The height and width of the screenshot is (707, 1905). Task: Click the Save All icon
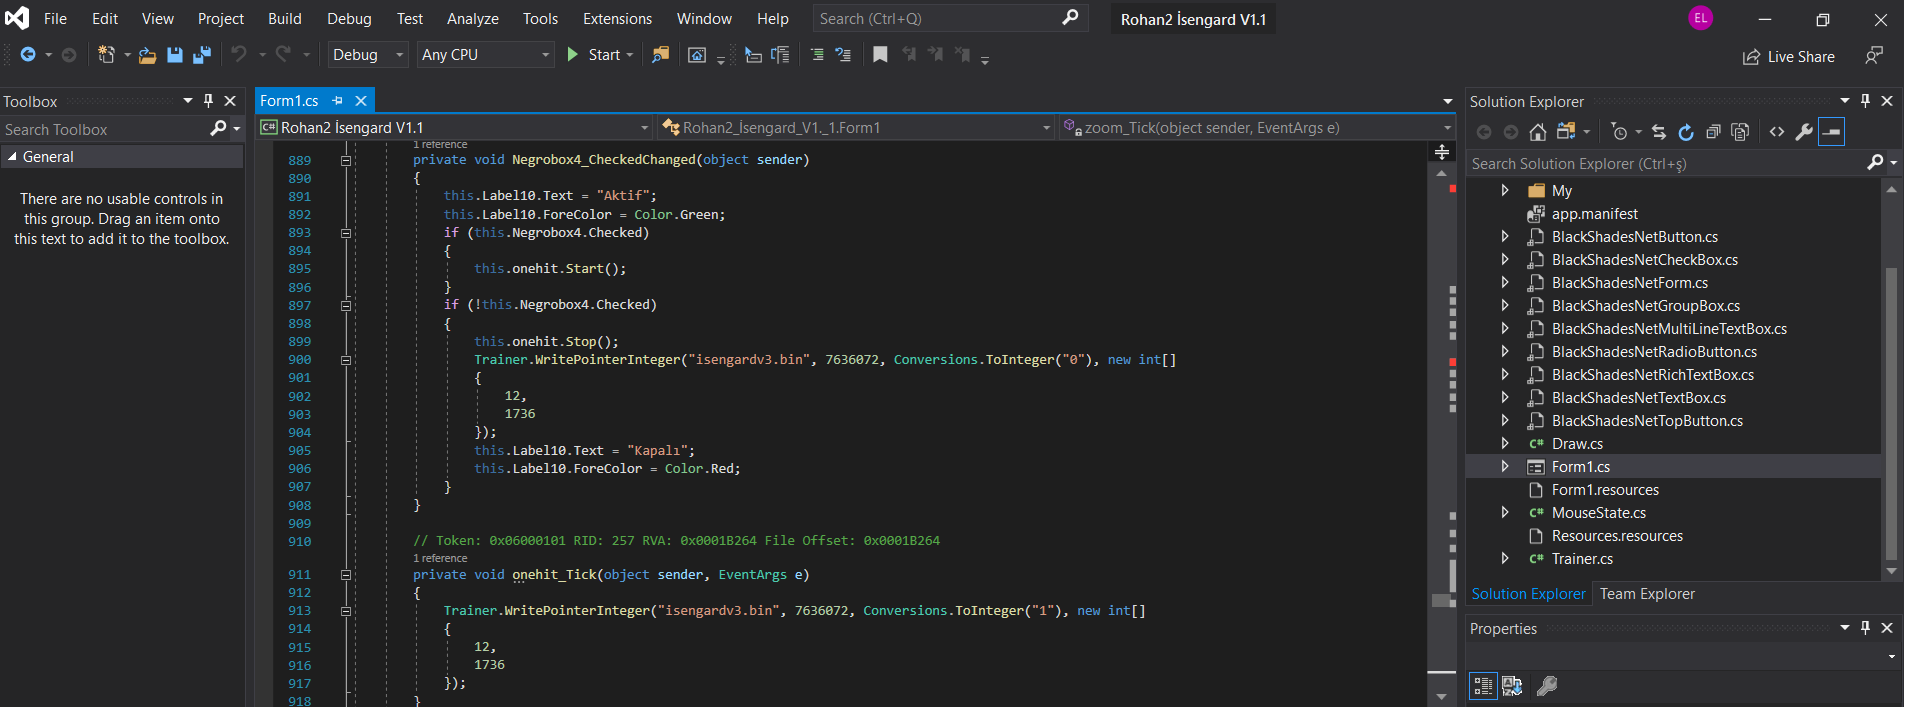(x=202, y=55)
